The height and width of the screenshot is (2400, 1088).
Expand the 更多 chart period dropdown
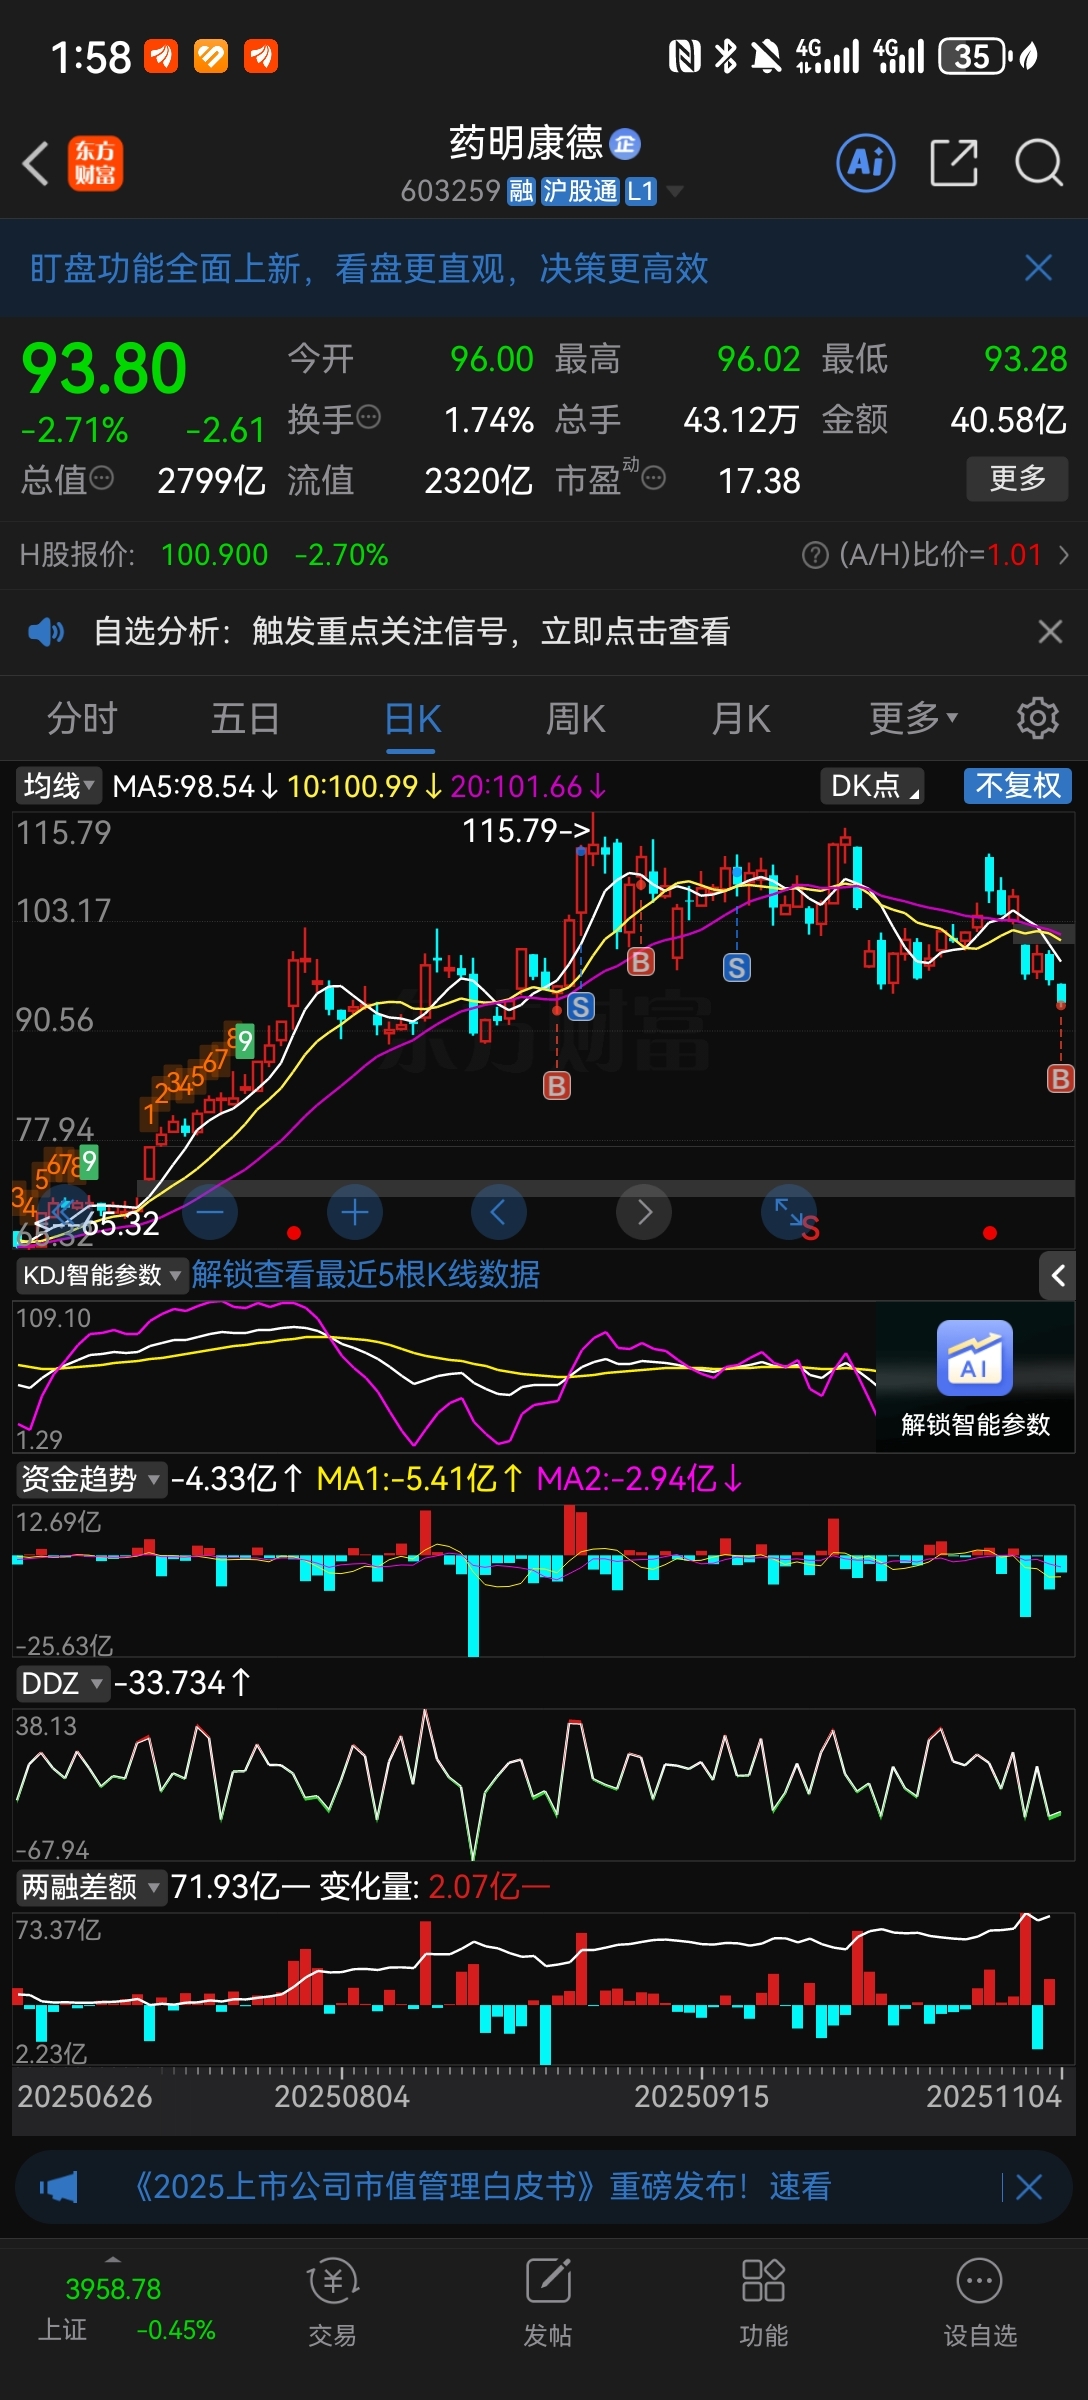tap(913, 718)
